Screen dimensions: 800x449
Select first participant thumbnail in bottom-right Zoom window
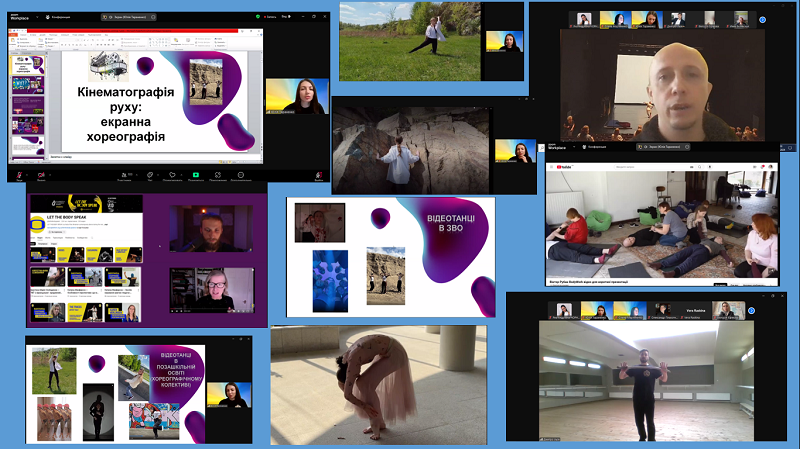[564, 310]
